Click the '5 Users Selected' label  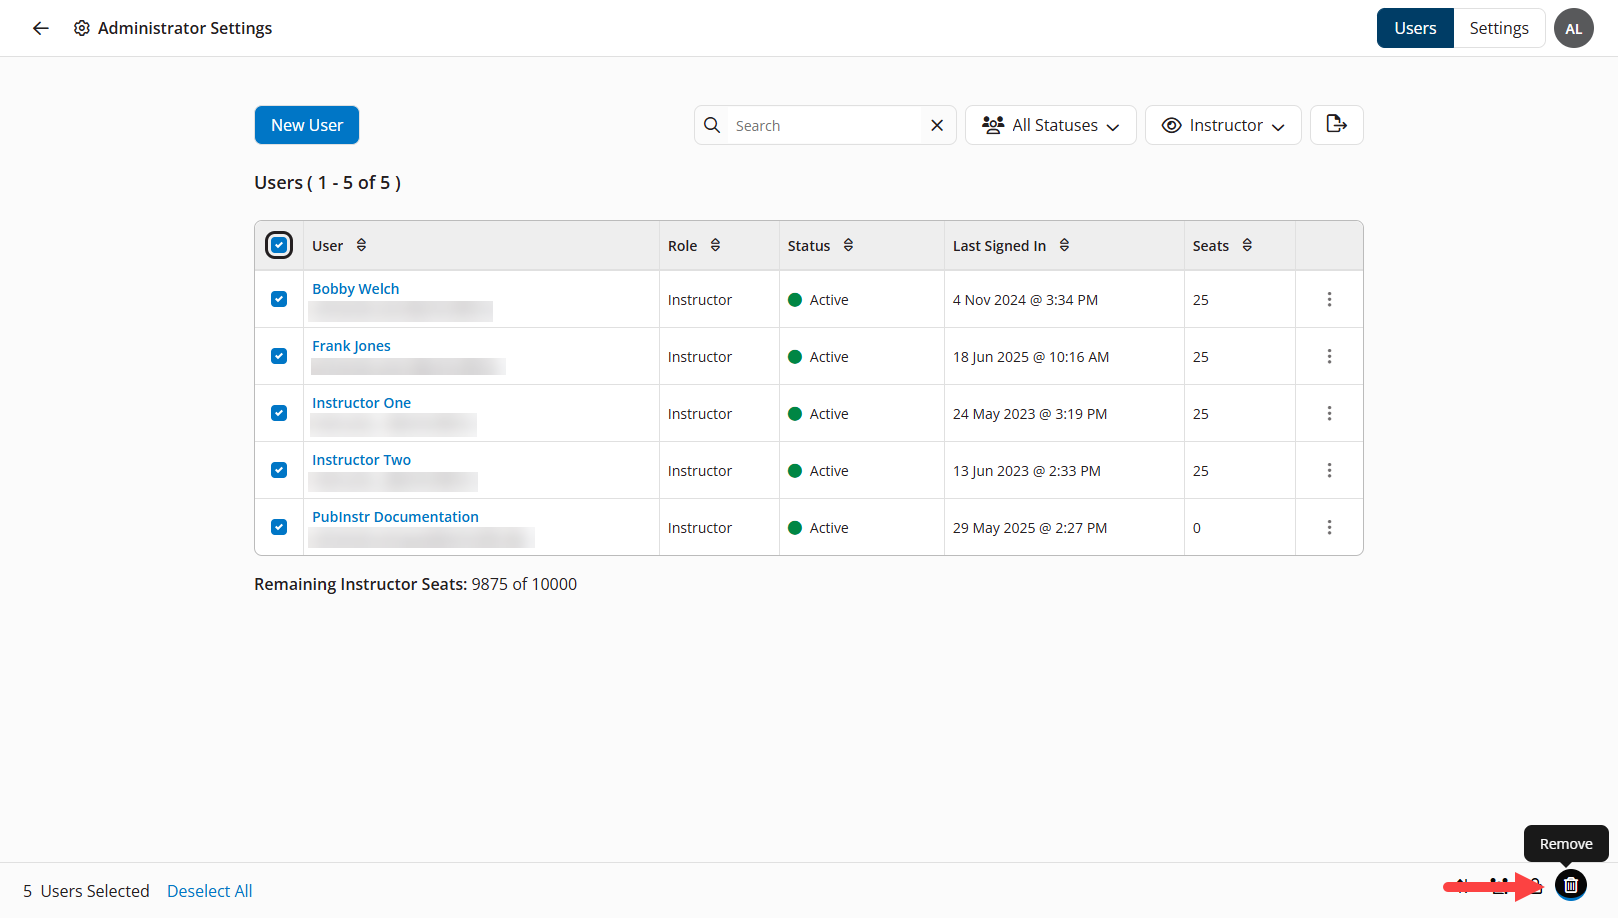[x=86, y=891]
